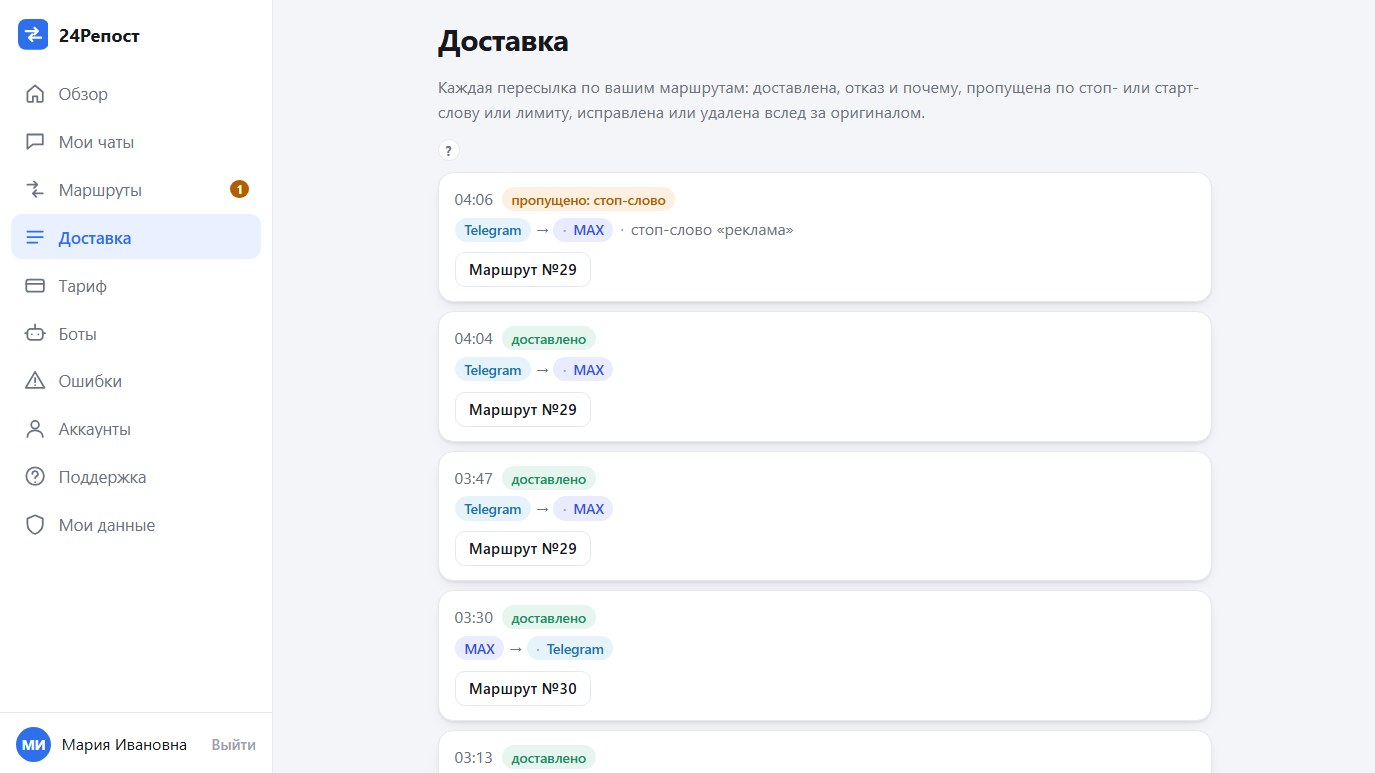This screenshot has height=773, width=1375.
Task: Click the lines icon beside Доставка
Action: pos(35,238)
